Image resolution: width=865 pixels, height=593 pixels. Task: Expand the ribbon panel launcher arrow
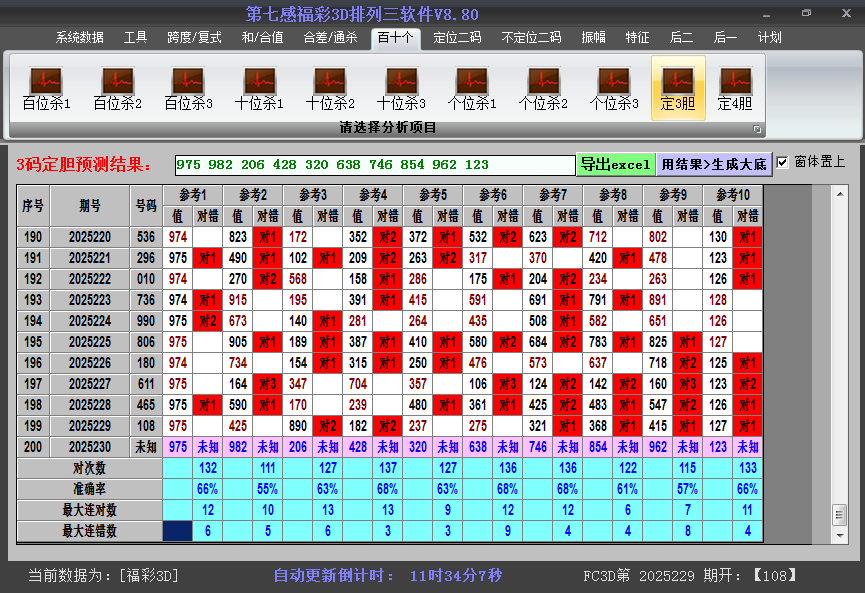click(757, 129)
